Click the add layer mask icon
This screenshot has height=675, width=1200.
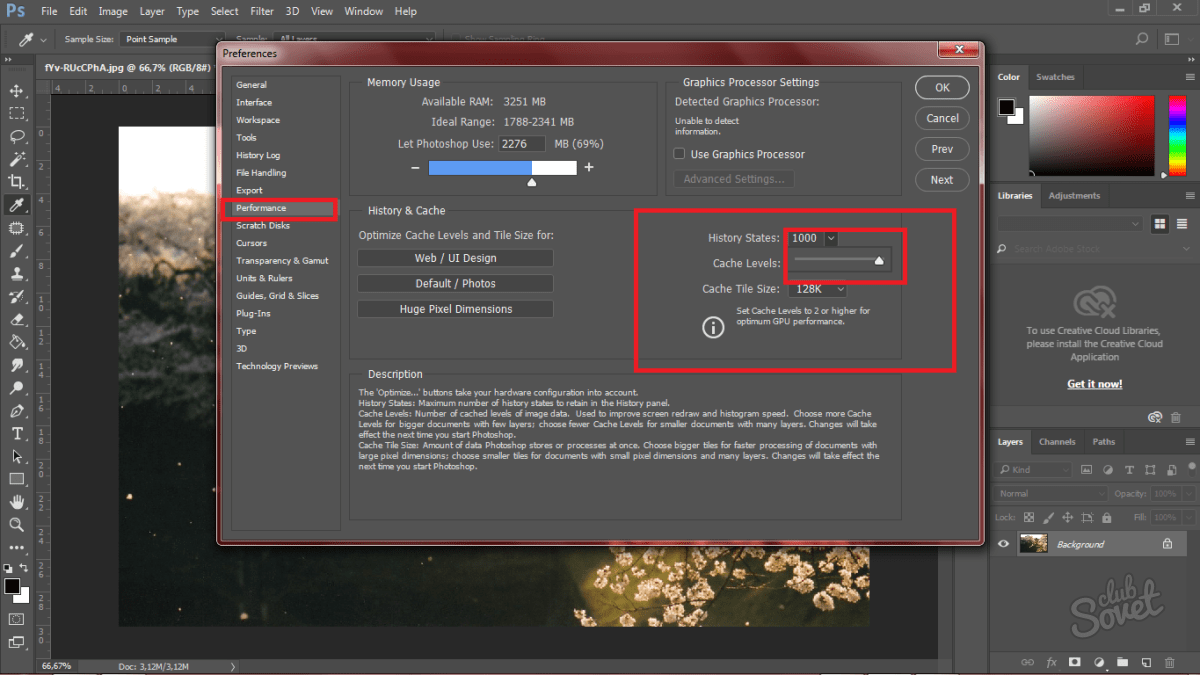pos(1075,662)
